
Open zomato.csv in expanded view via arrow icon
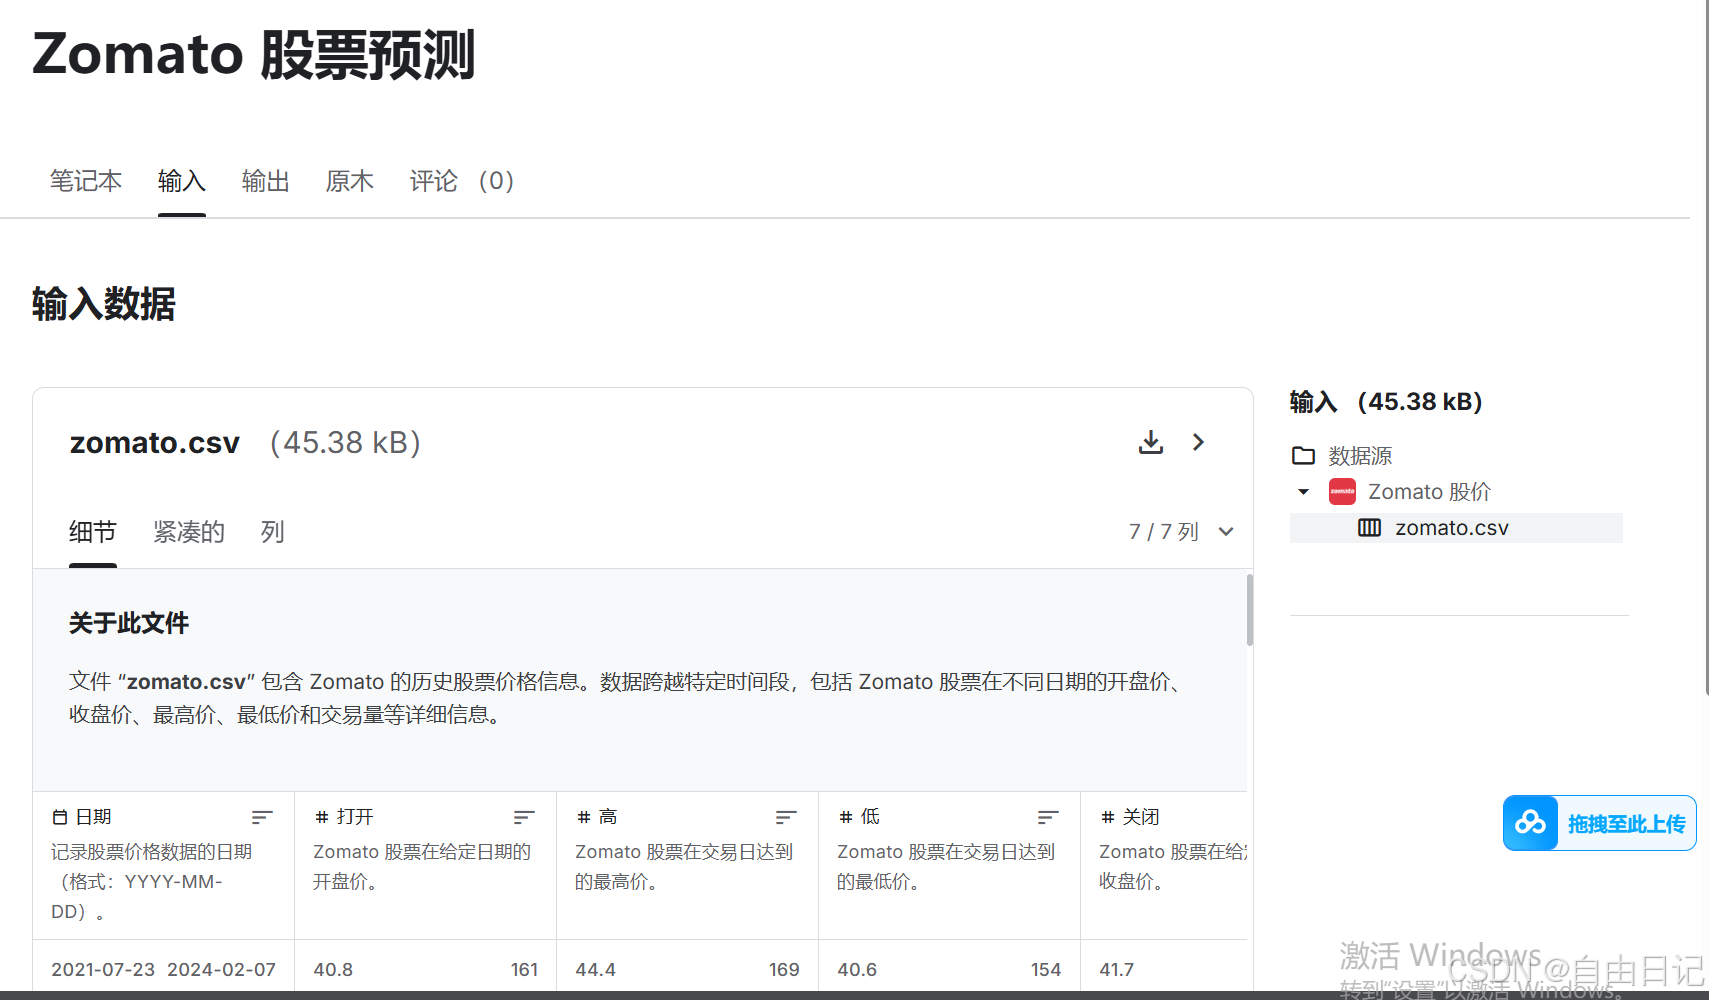(x=1198, y=442)
